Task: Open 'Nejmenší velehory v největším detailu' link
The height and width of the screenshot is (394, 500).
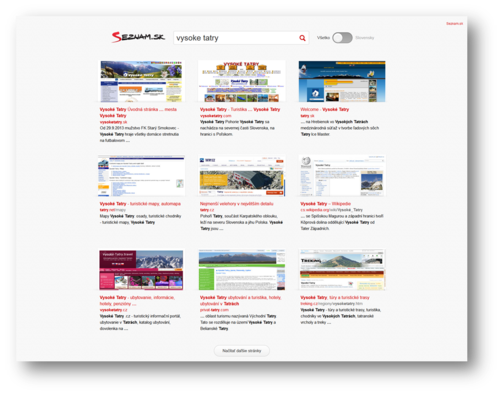Action: [237, 204]
